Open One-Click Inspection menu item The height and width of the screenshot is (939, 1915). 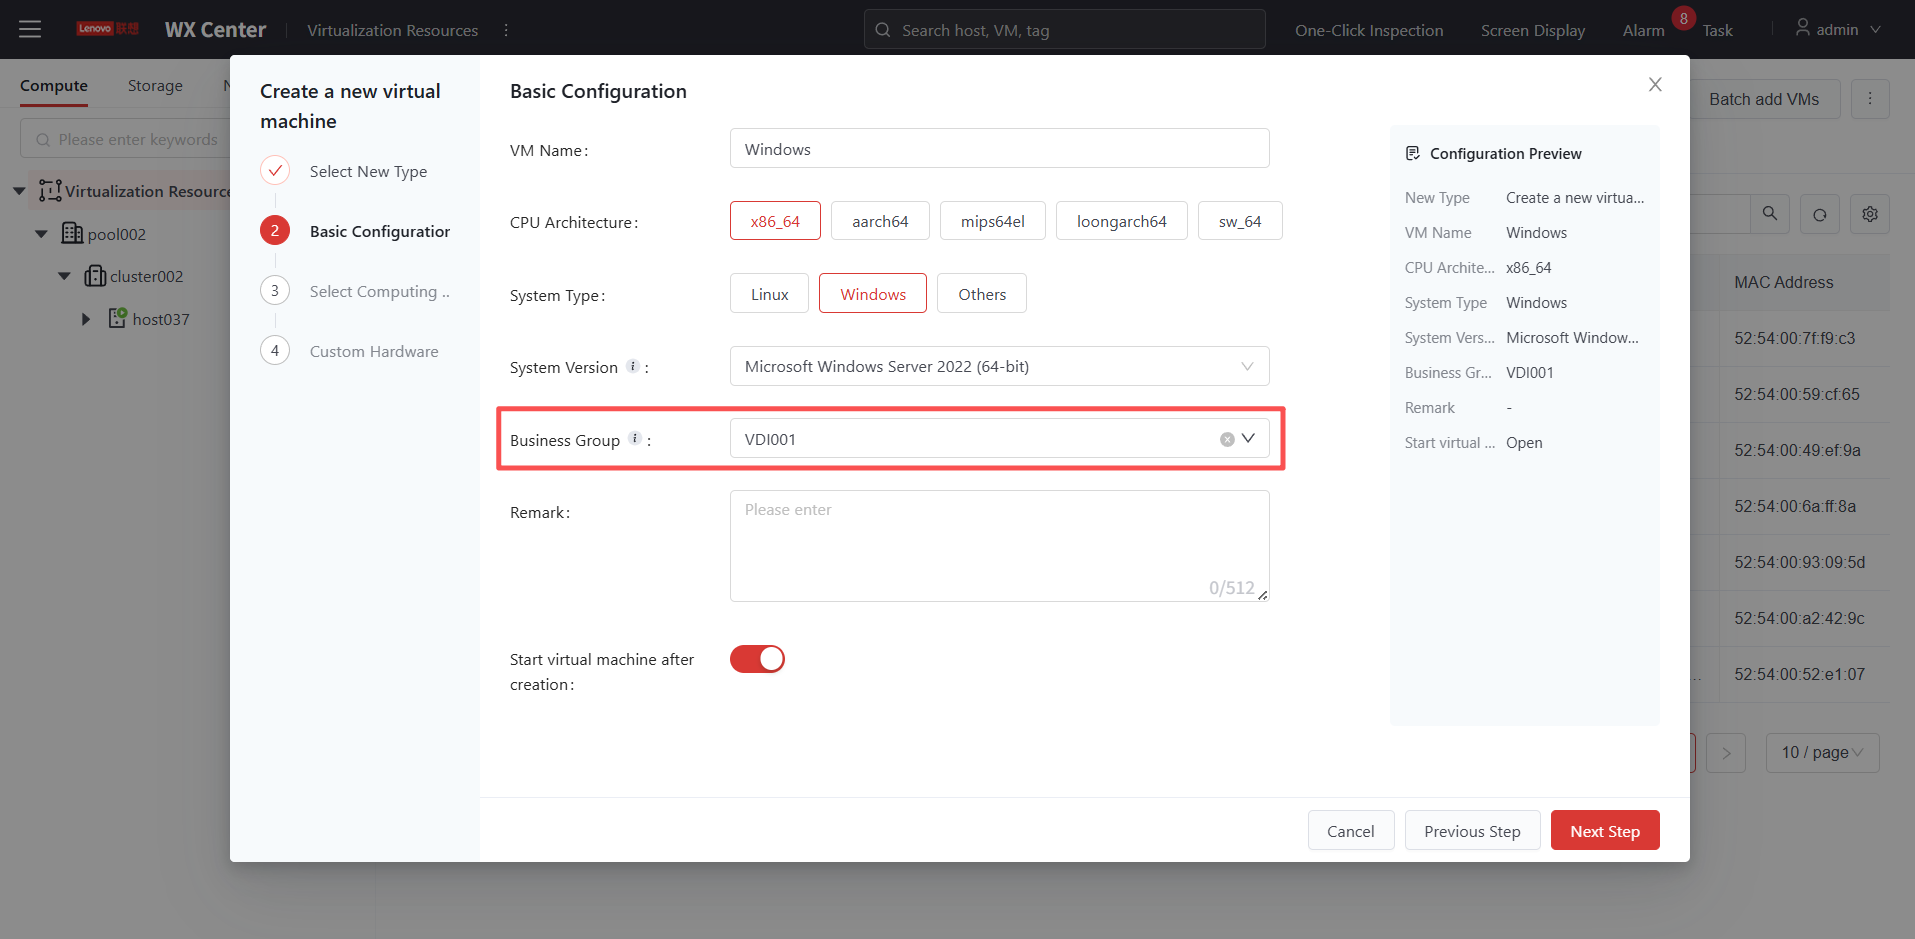point(1368,30)
